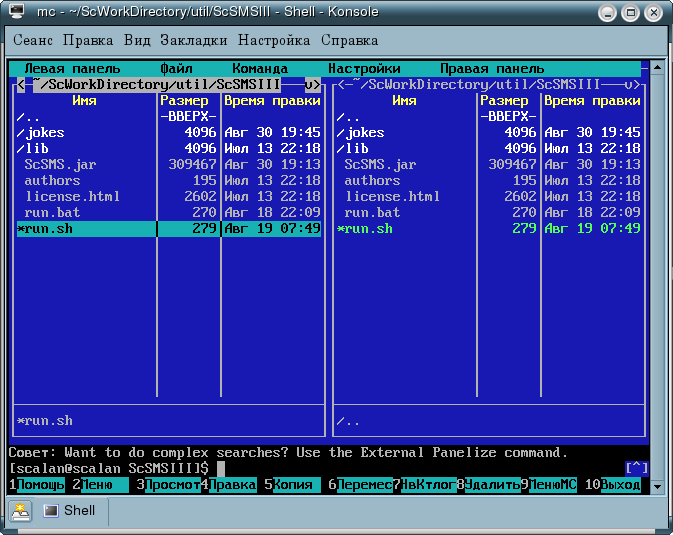Select the Shell session tab
The image size is (673, 535).
point(69,510)
